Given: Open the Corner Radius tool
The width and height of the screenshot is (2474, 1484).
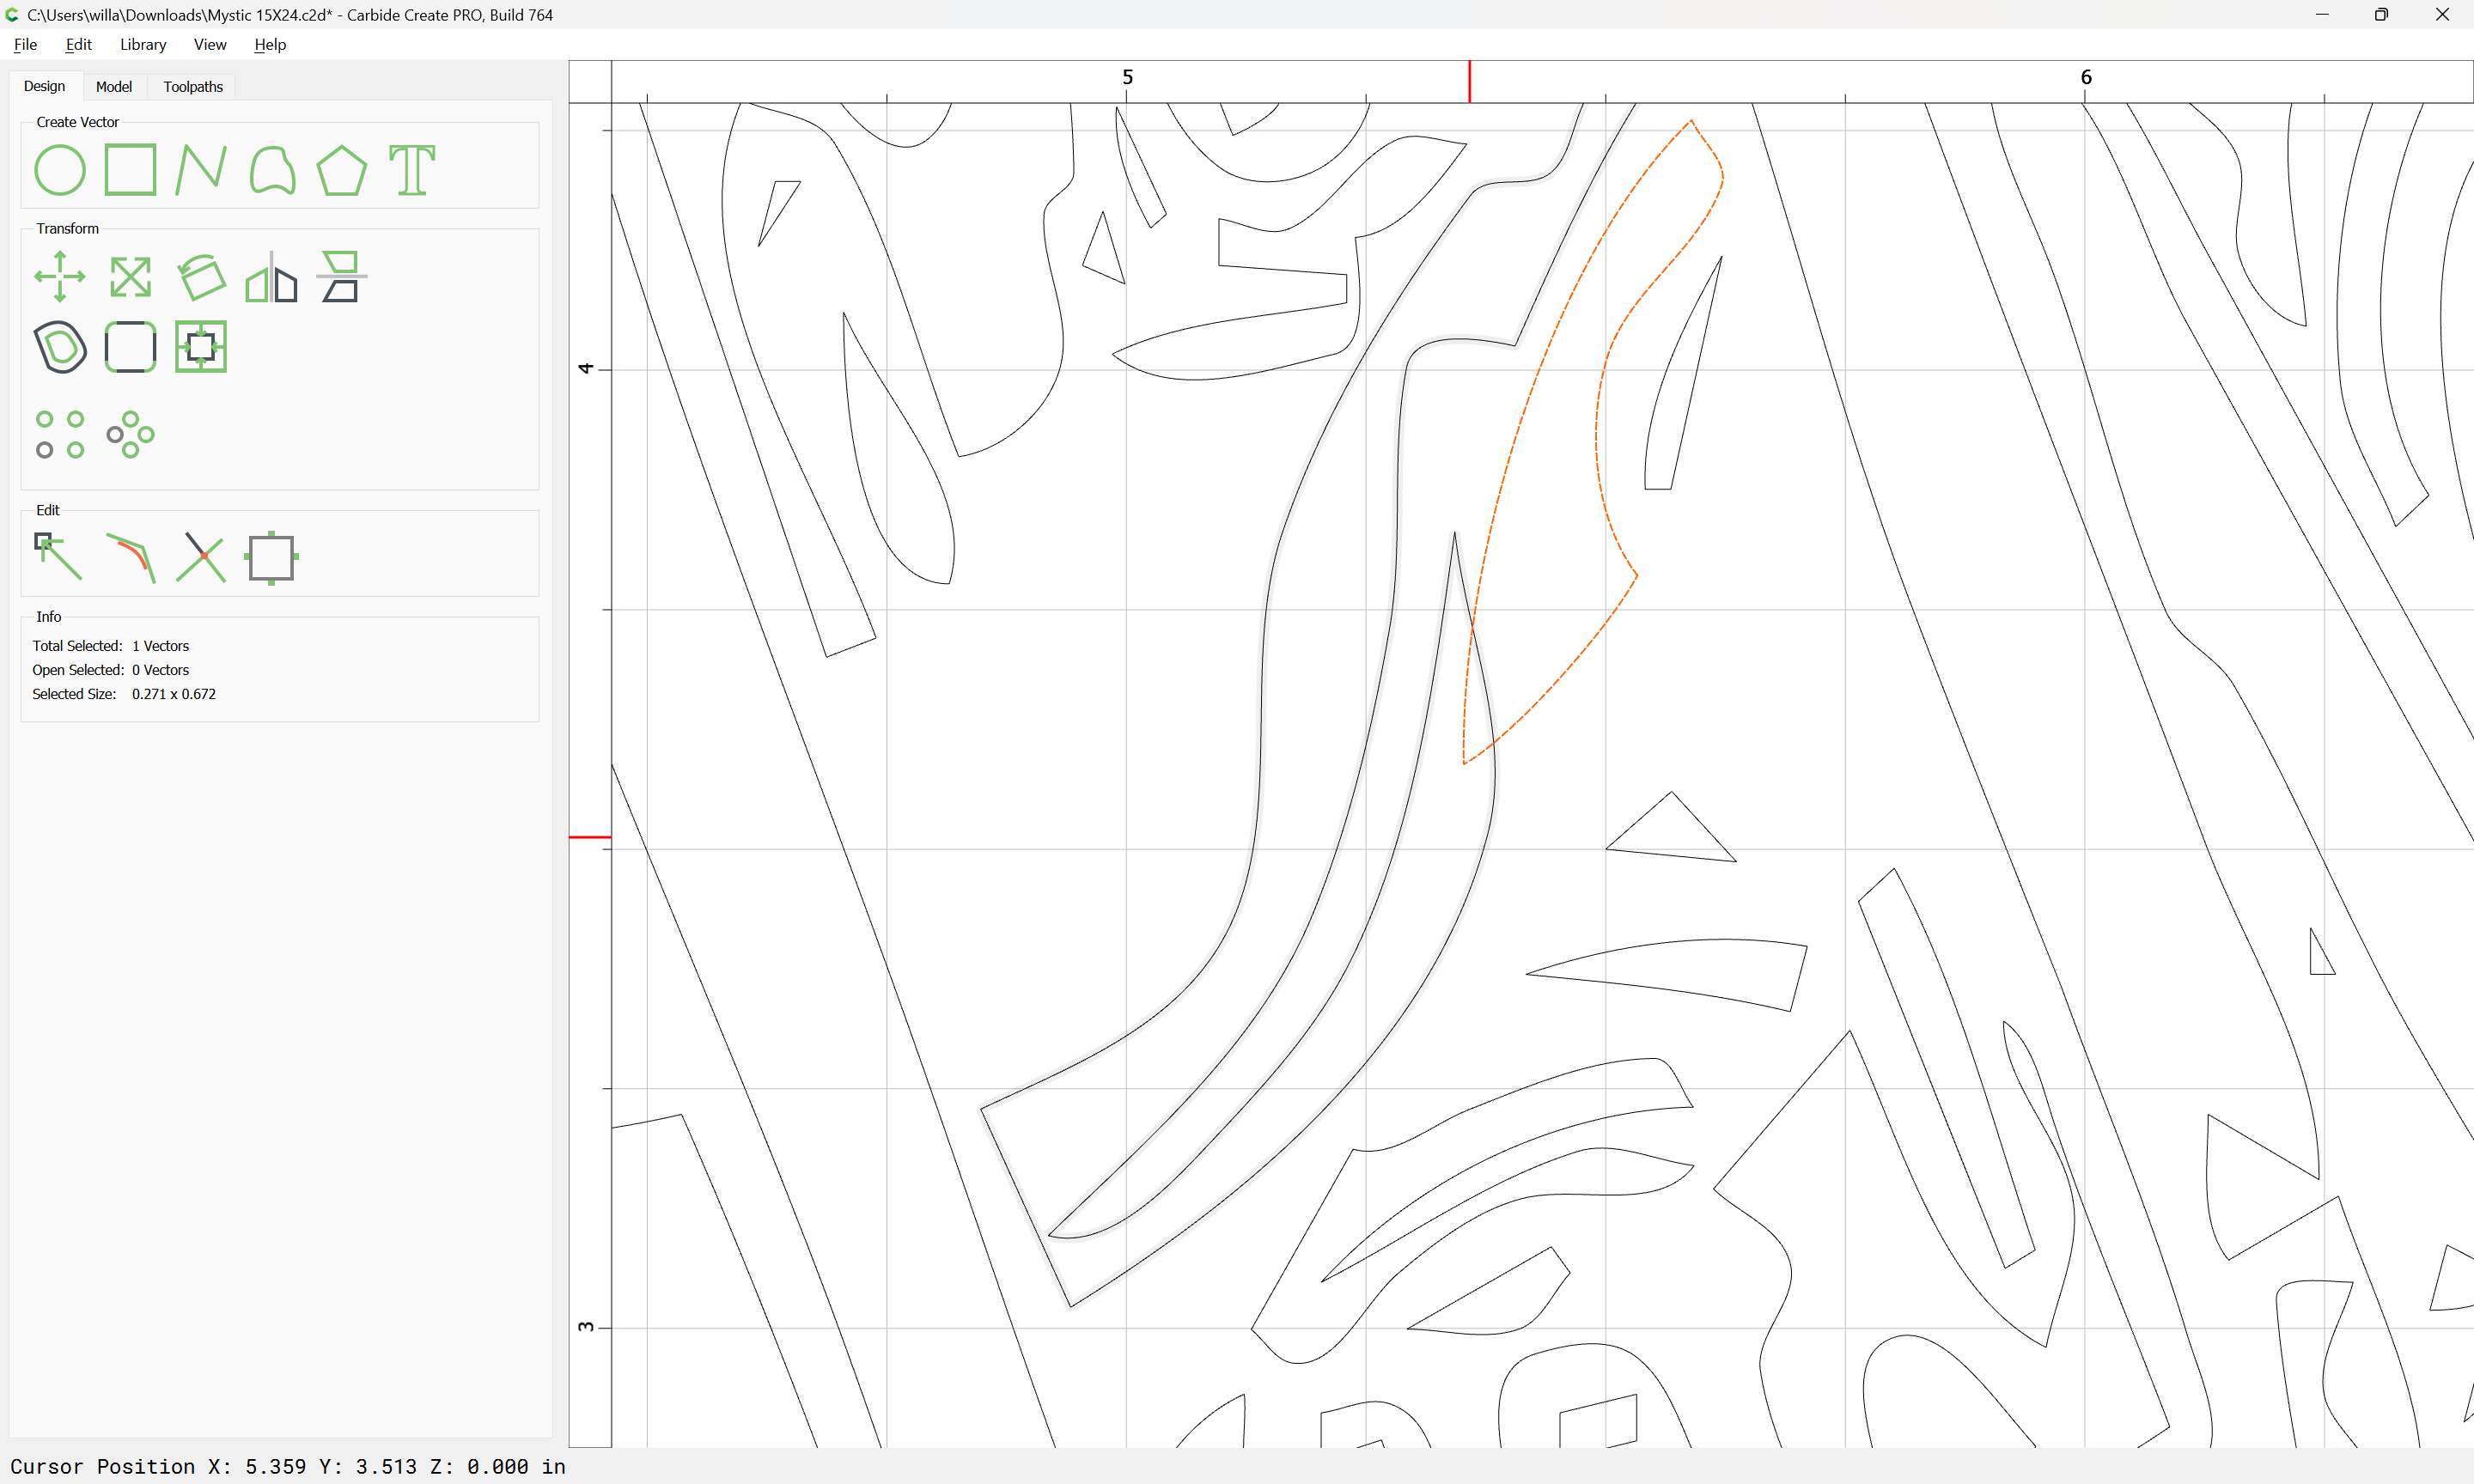Looking at the screenshot, I should 130,347.
